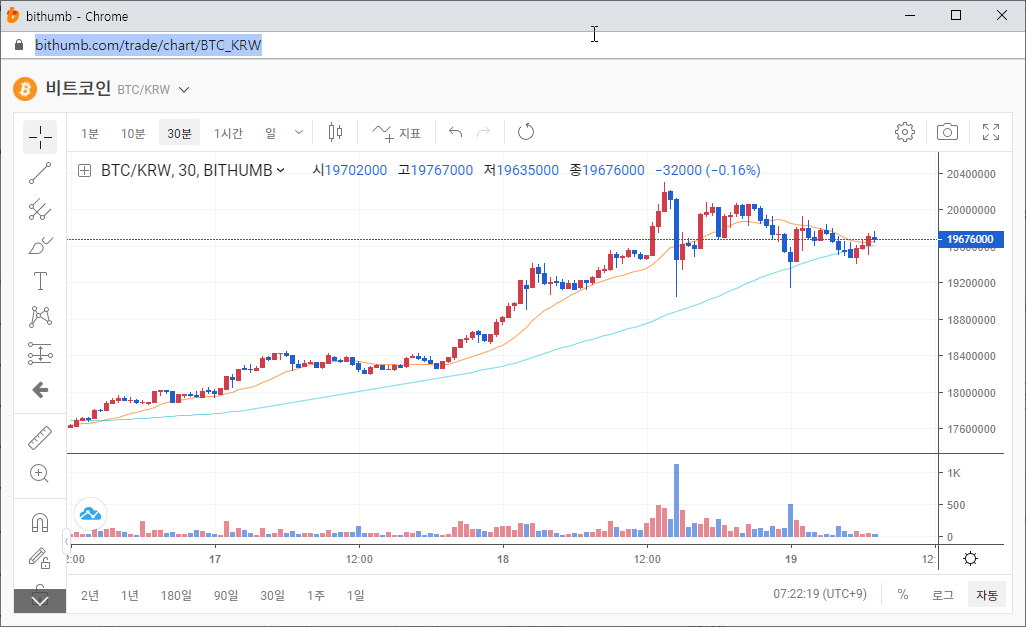Select the 30분 interval
The width and height of the screenshot is (1026, 627).
coord(179,134)
